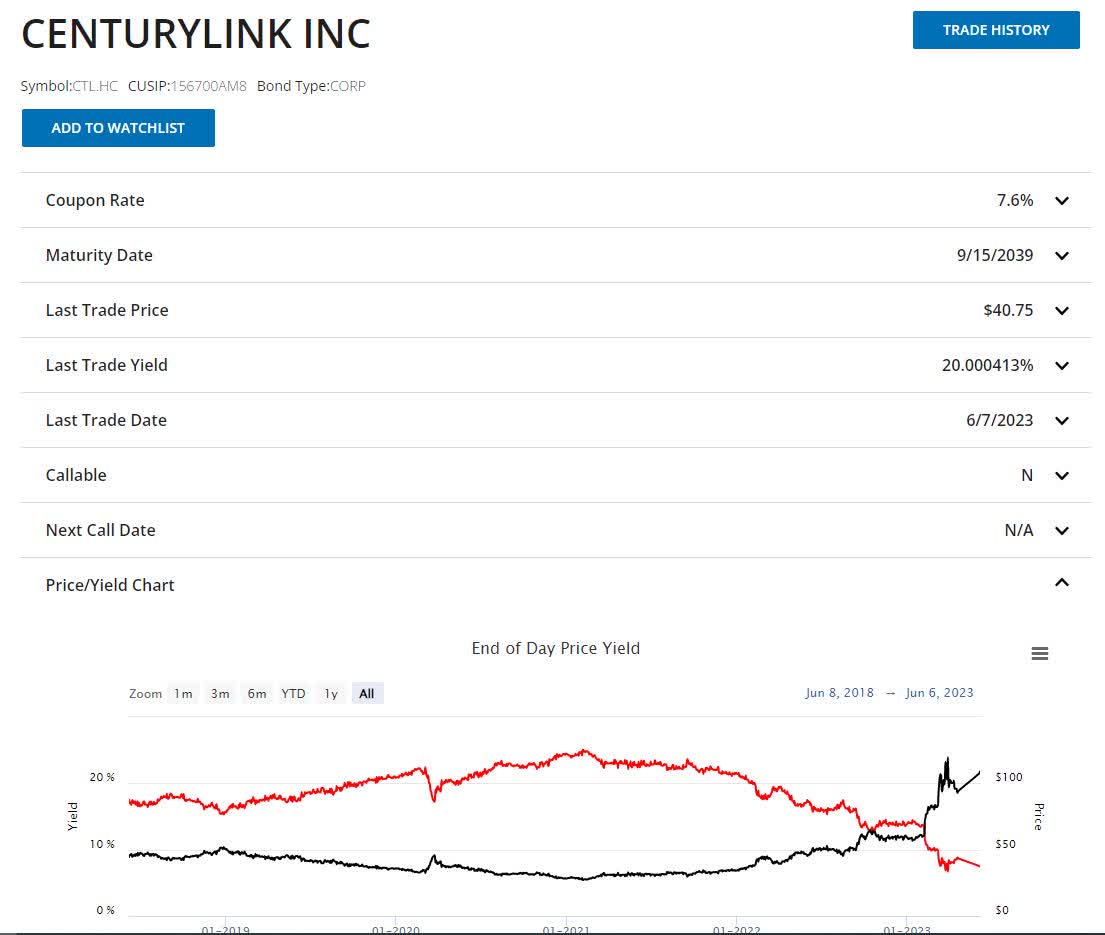The width and height of the screenshot is (1105, 935).
Task: Click the Price/Yield Chart heading
Action: click(110, 585)
